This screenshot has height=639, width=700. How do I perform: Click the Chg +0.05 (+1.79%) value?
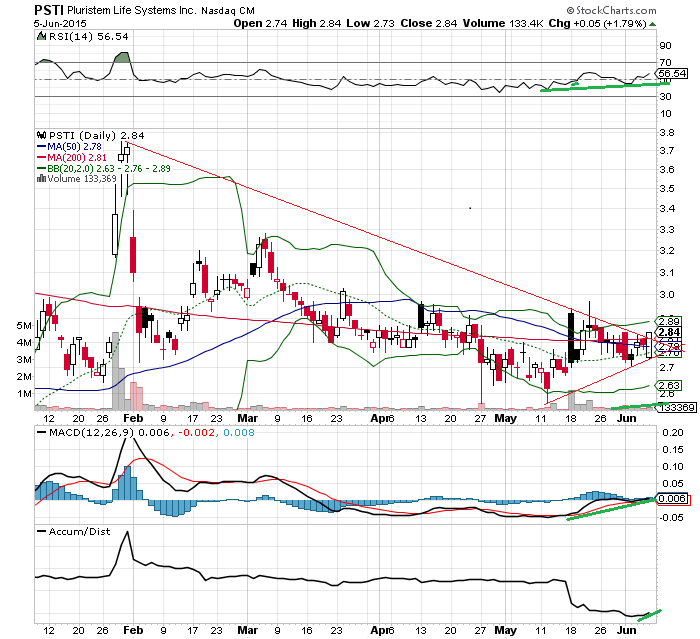pos(597,23)
